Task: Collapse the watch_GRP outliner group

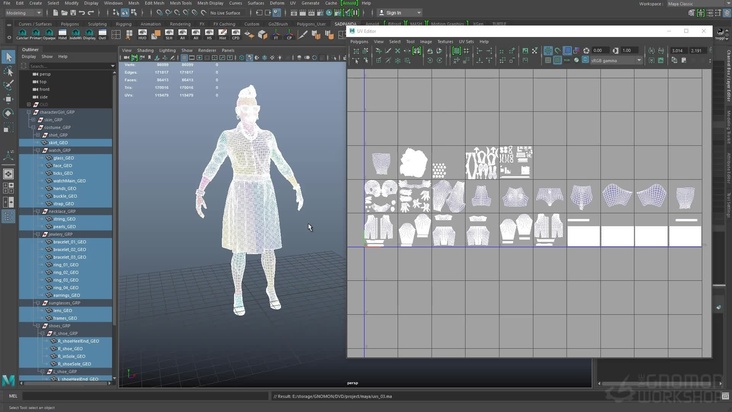Action: (x=38, y=150)
